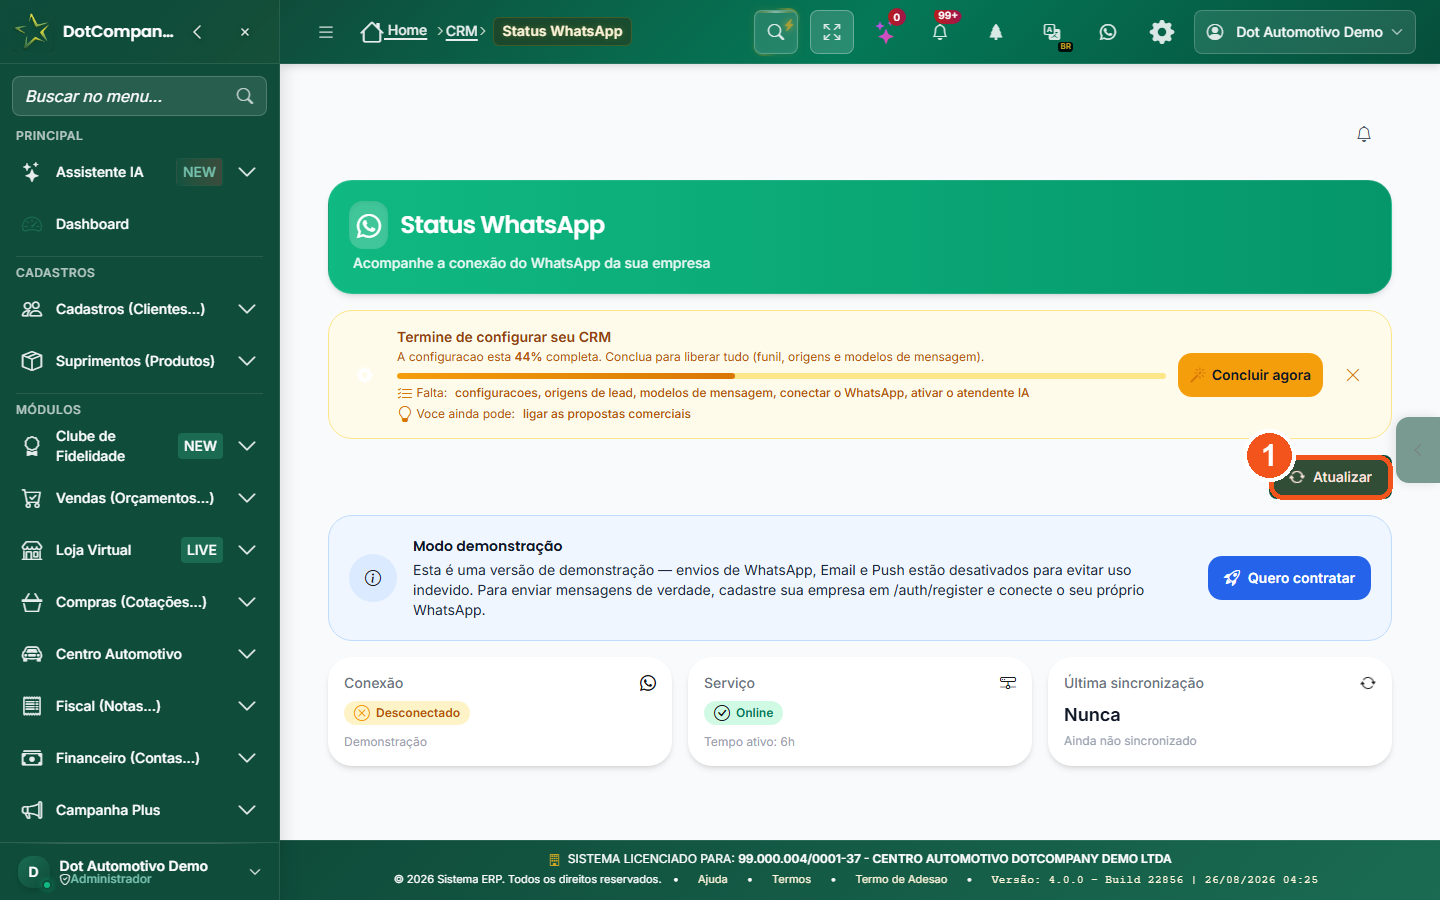This screenshot has height=900, width=1440.
Task: Click the 'Tempo ativo: 6h' text
Action: point(749,742)
